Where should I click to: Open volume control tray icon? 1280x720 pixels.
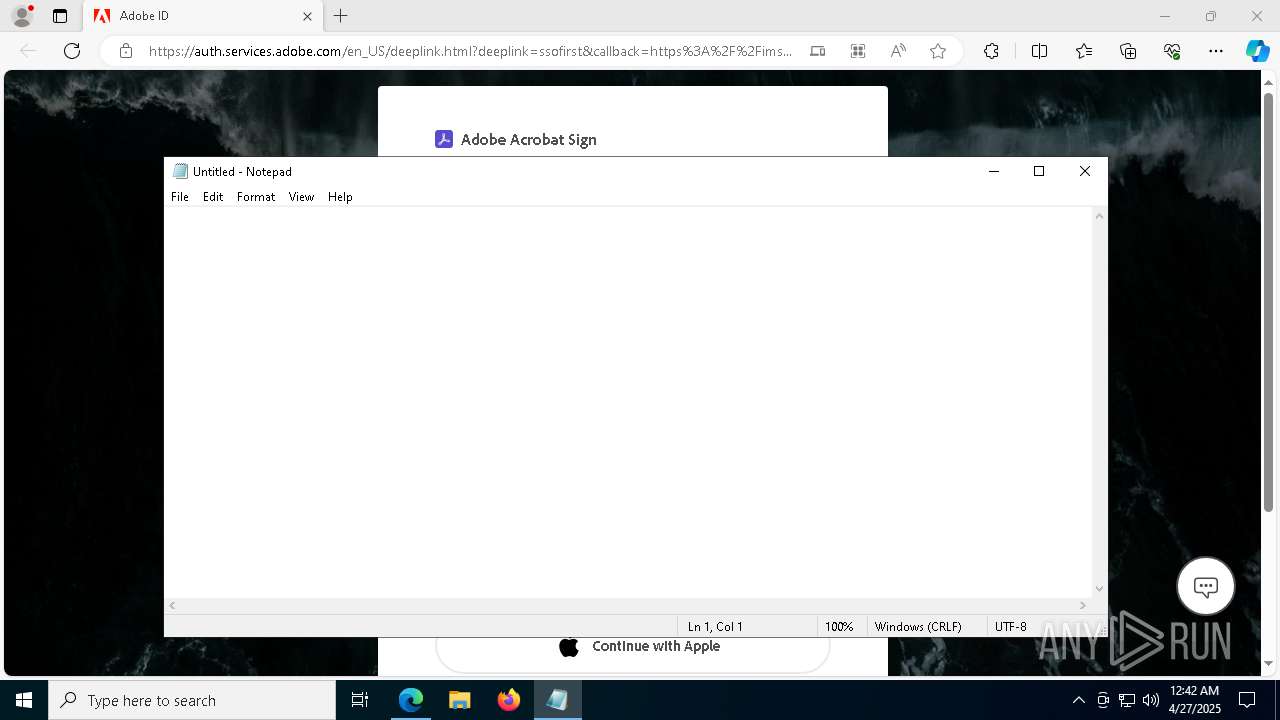(1151, 700)
